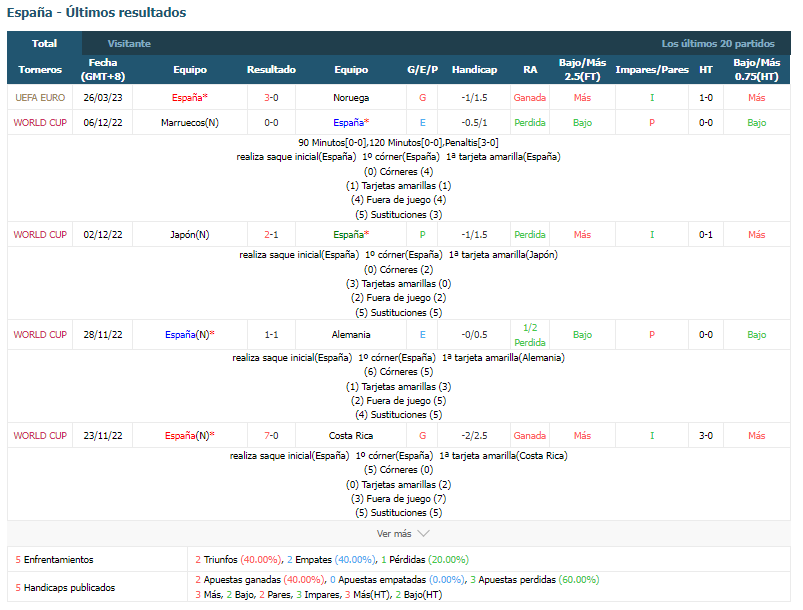This screenshot has height=610, width=803.
Task: Select '3 Apuestas perdidas (60.00%)' text
Action: pos(535,580)
